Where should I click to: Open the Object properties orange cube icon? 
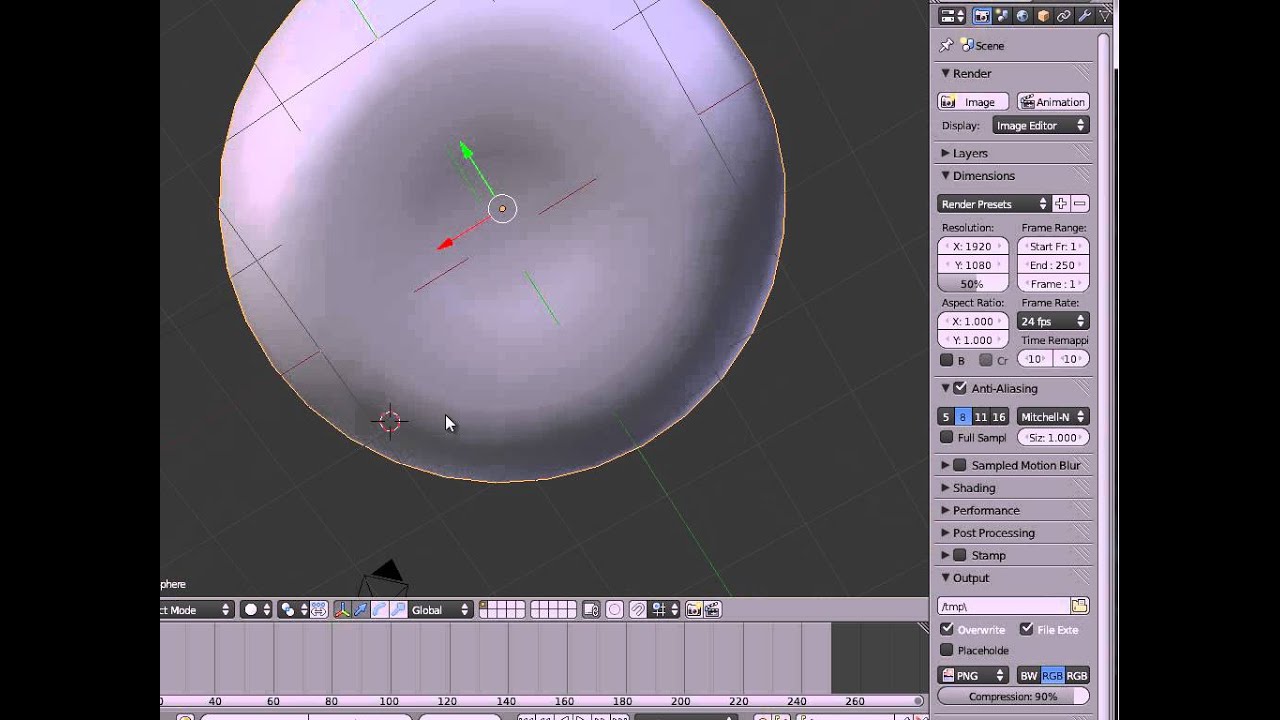pyautogui.click(x=1043, y=16)
